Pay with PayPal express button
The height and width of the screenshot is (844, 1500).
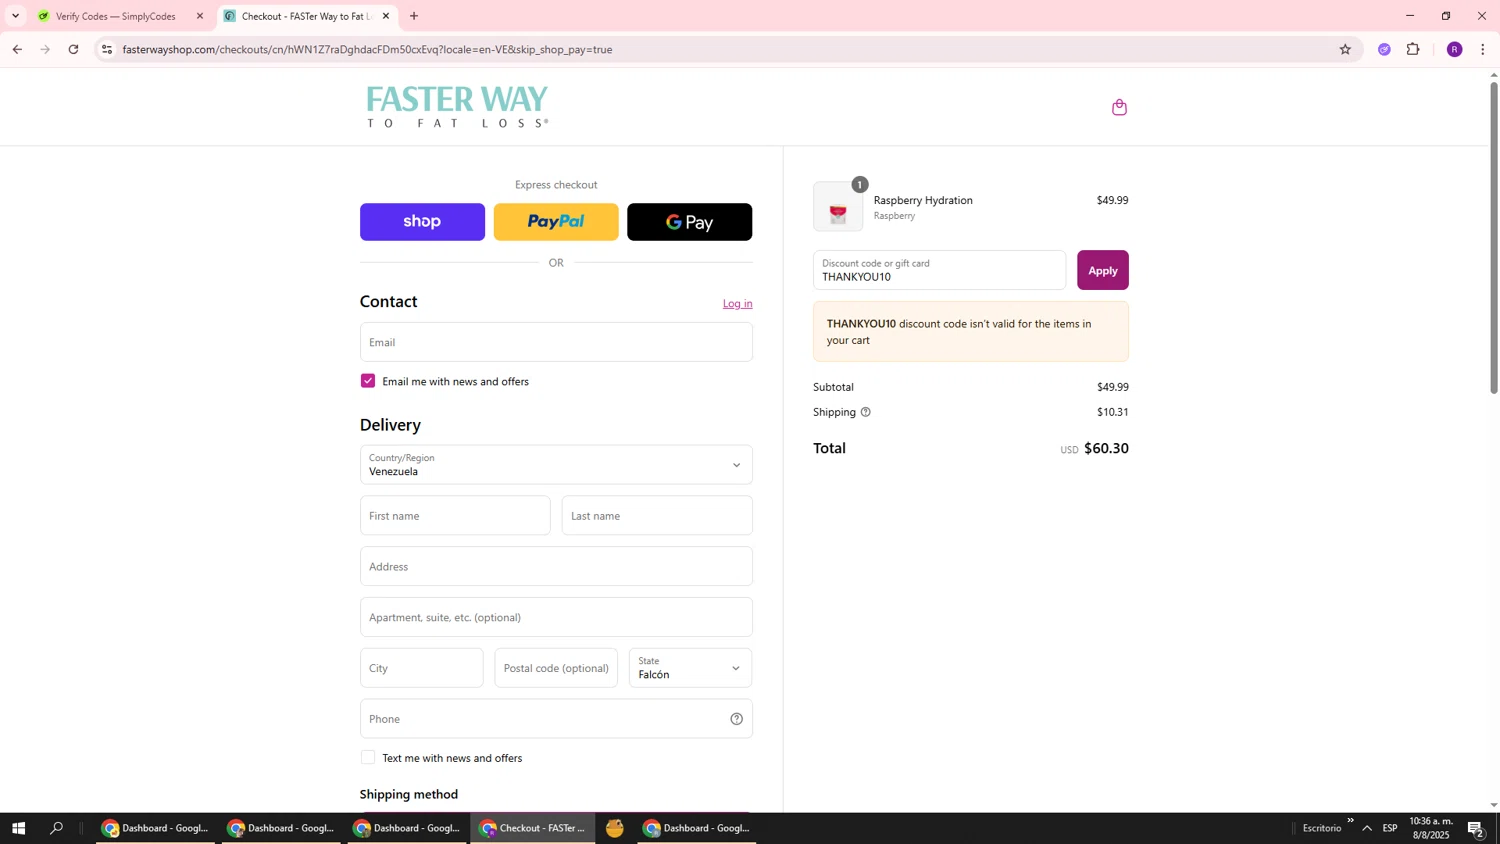click(556, 222)
